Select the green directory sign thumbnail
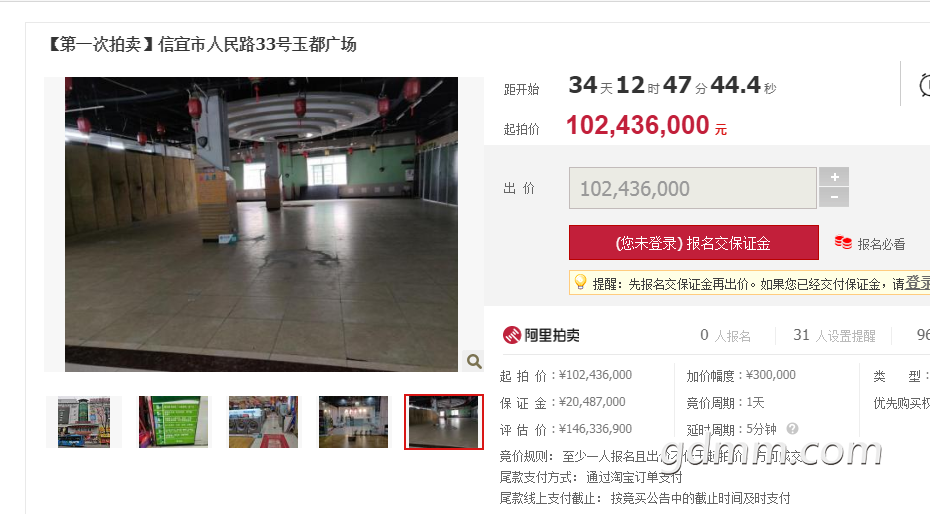The height and width of the screenshot is (514, 930). [x=173, y=422]
